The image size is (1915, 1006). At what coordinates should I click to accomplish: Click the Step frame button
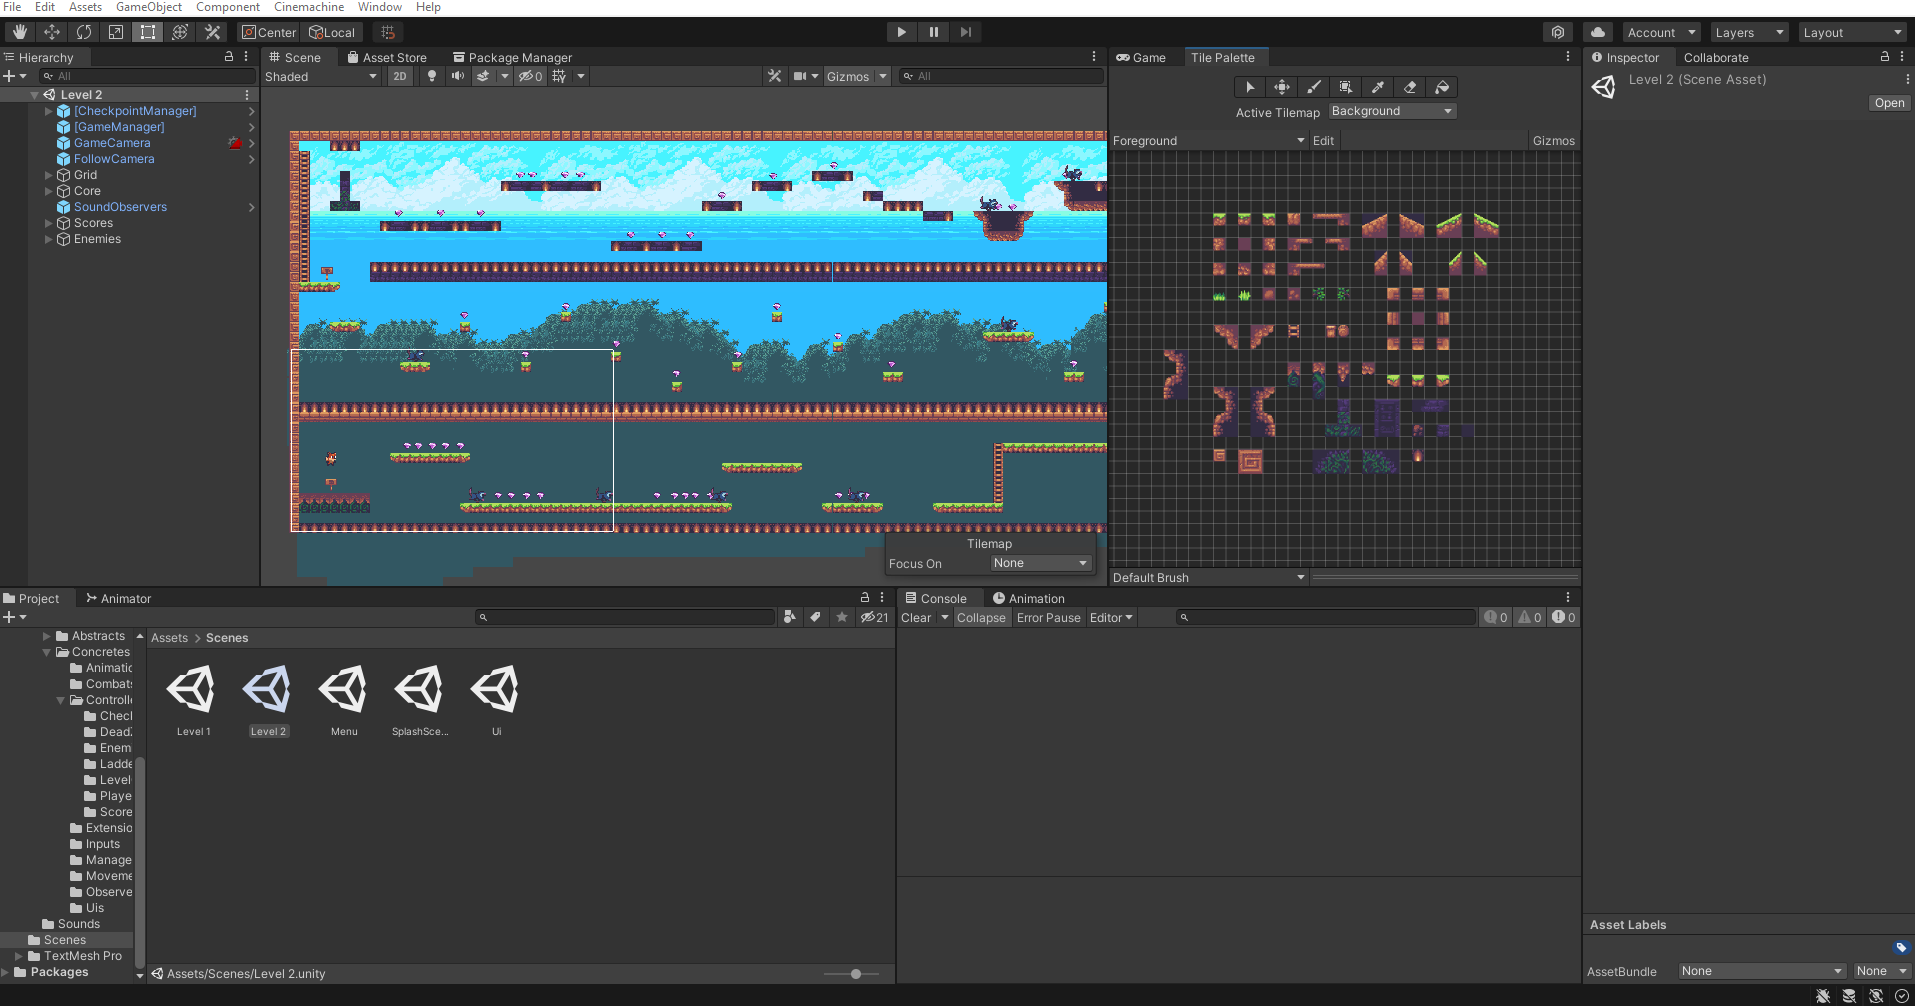click(x=966, y=32)
